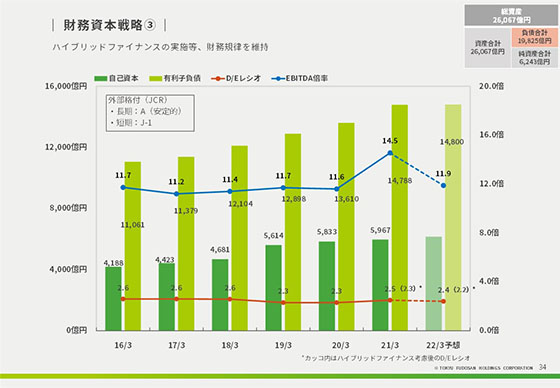560x388 pixels.
Task: Click the subtitle about ハイブリッドファイナンス and 財務規律
Action: (160, 47)
